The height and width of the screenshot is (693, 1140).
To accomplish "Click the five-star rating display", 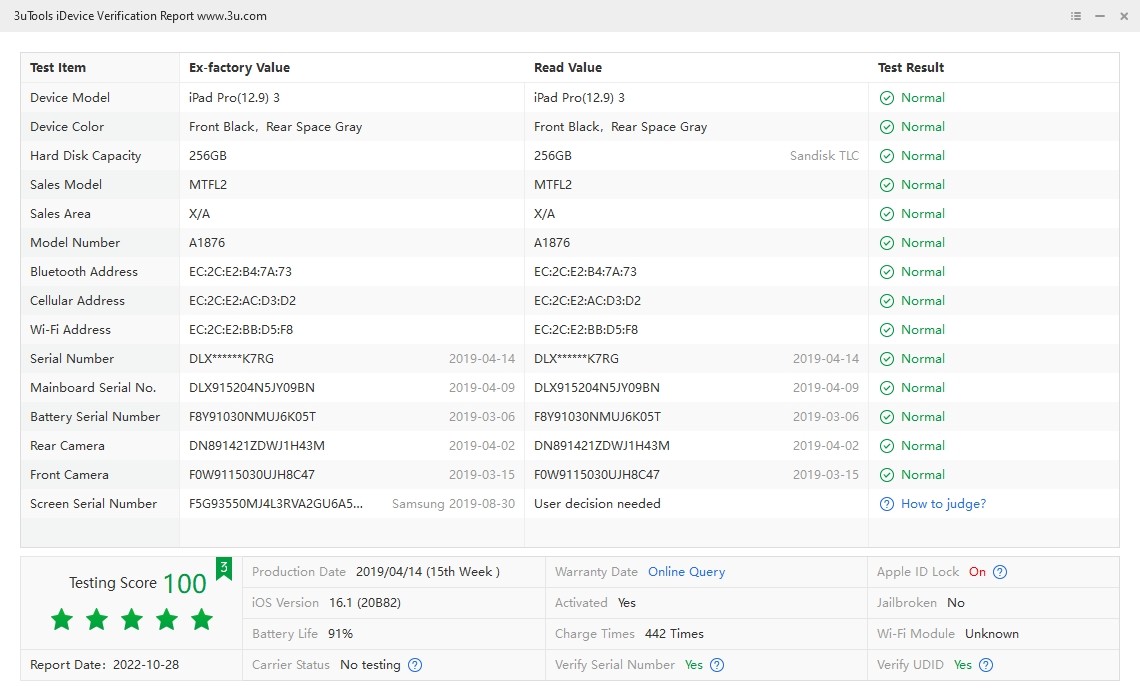I will (132, 620).
